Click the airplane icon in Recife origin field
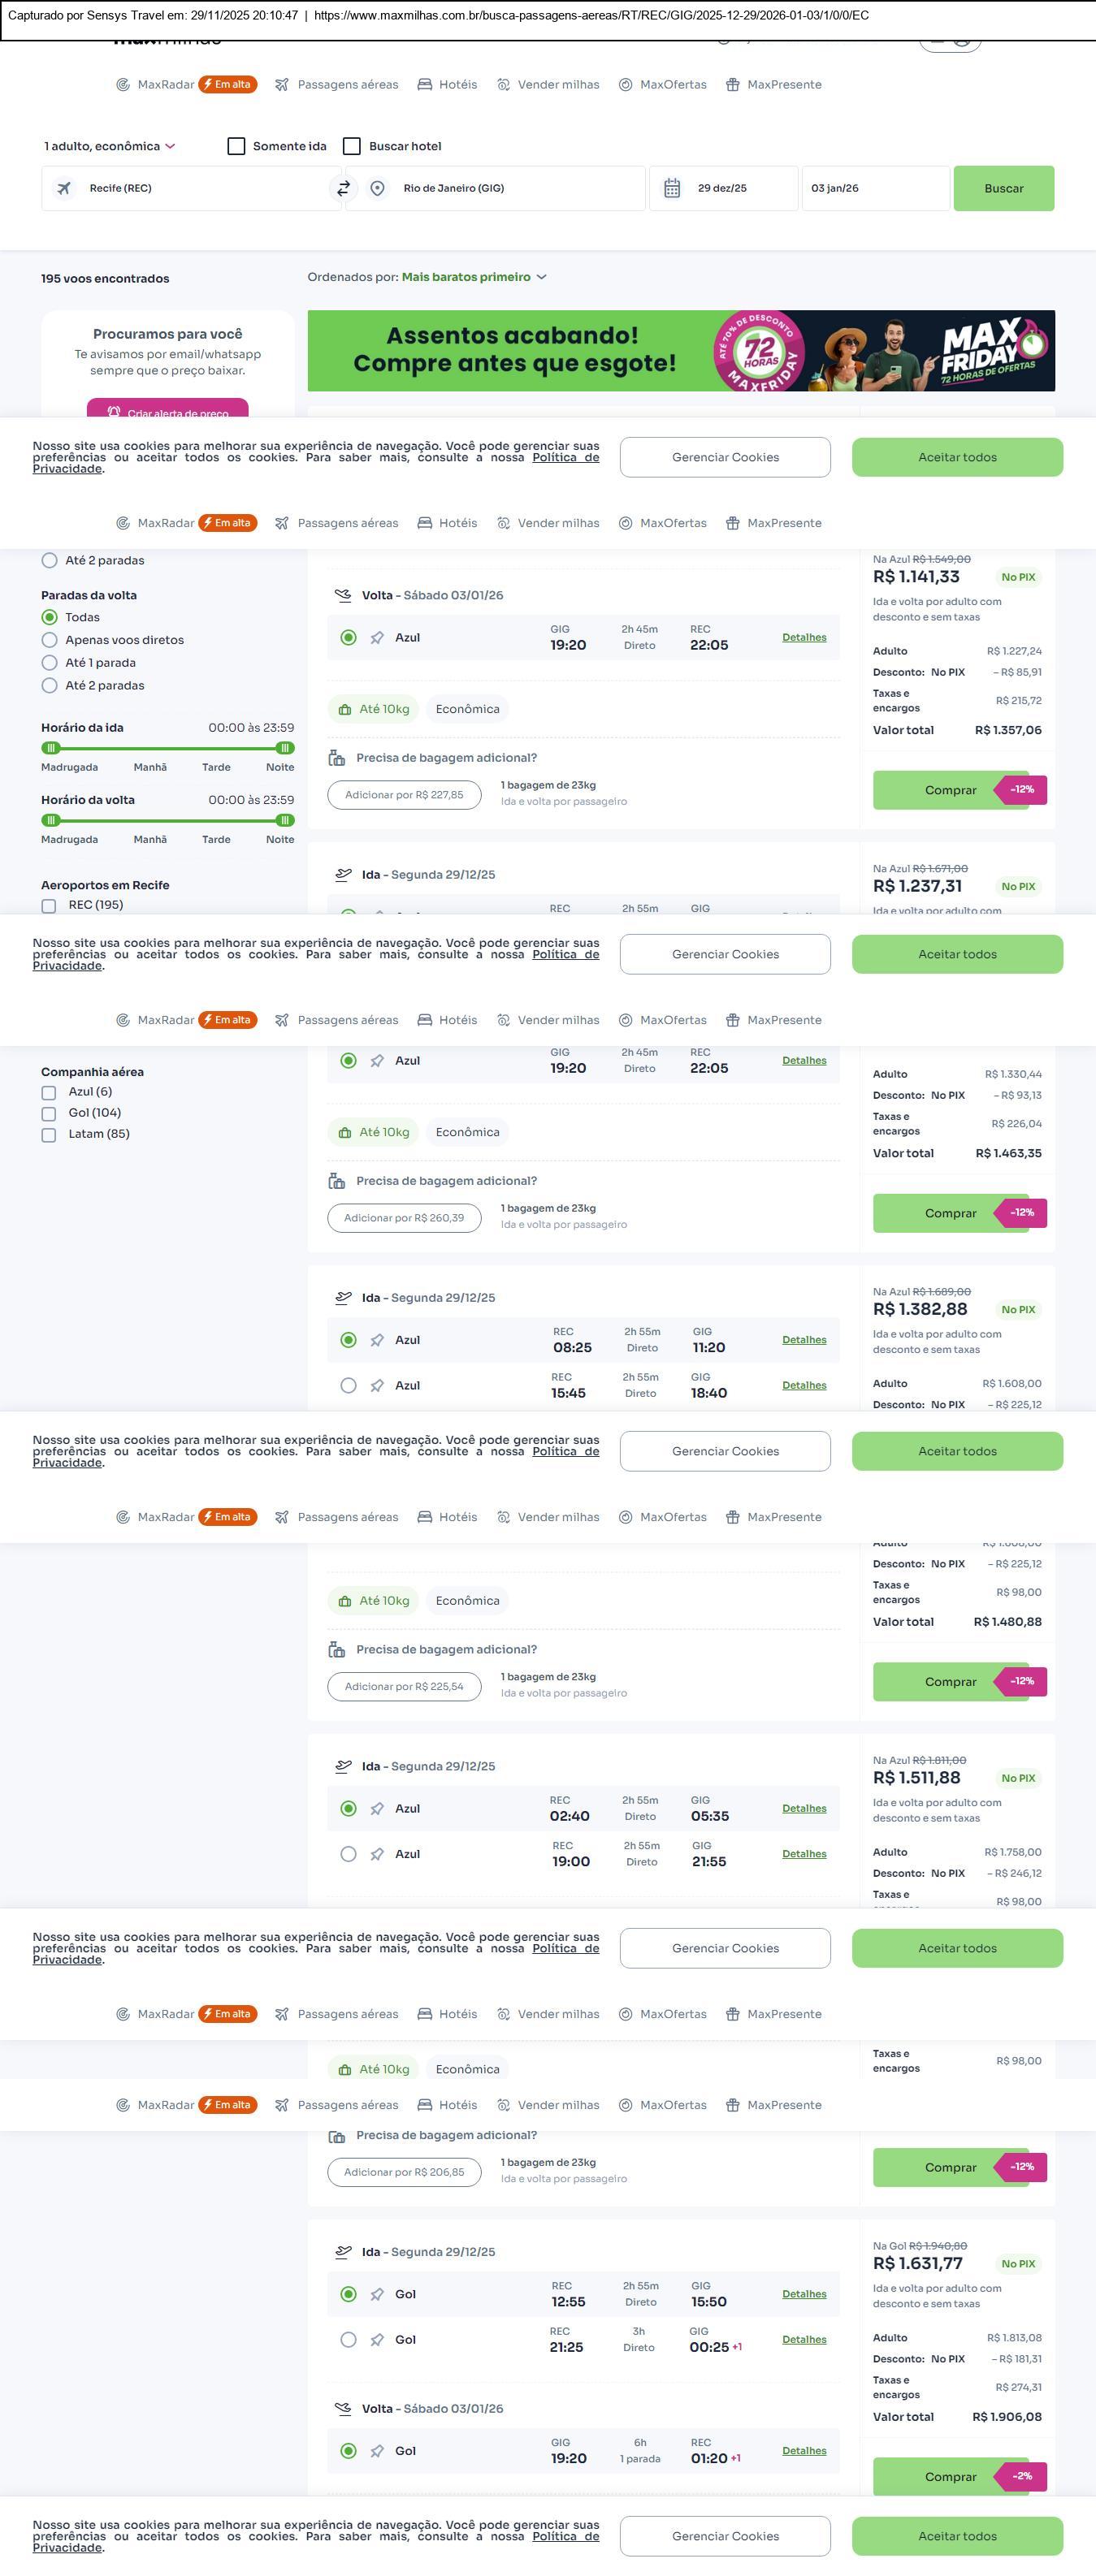The height and width of the screenshot is (2576, 1096). 64,188
